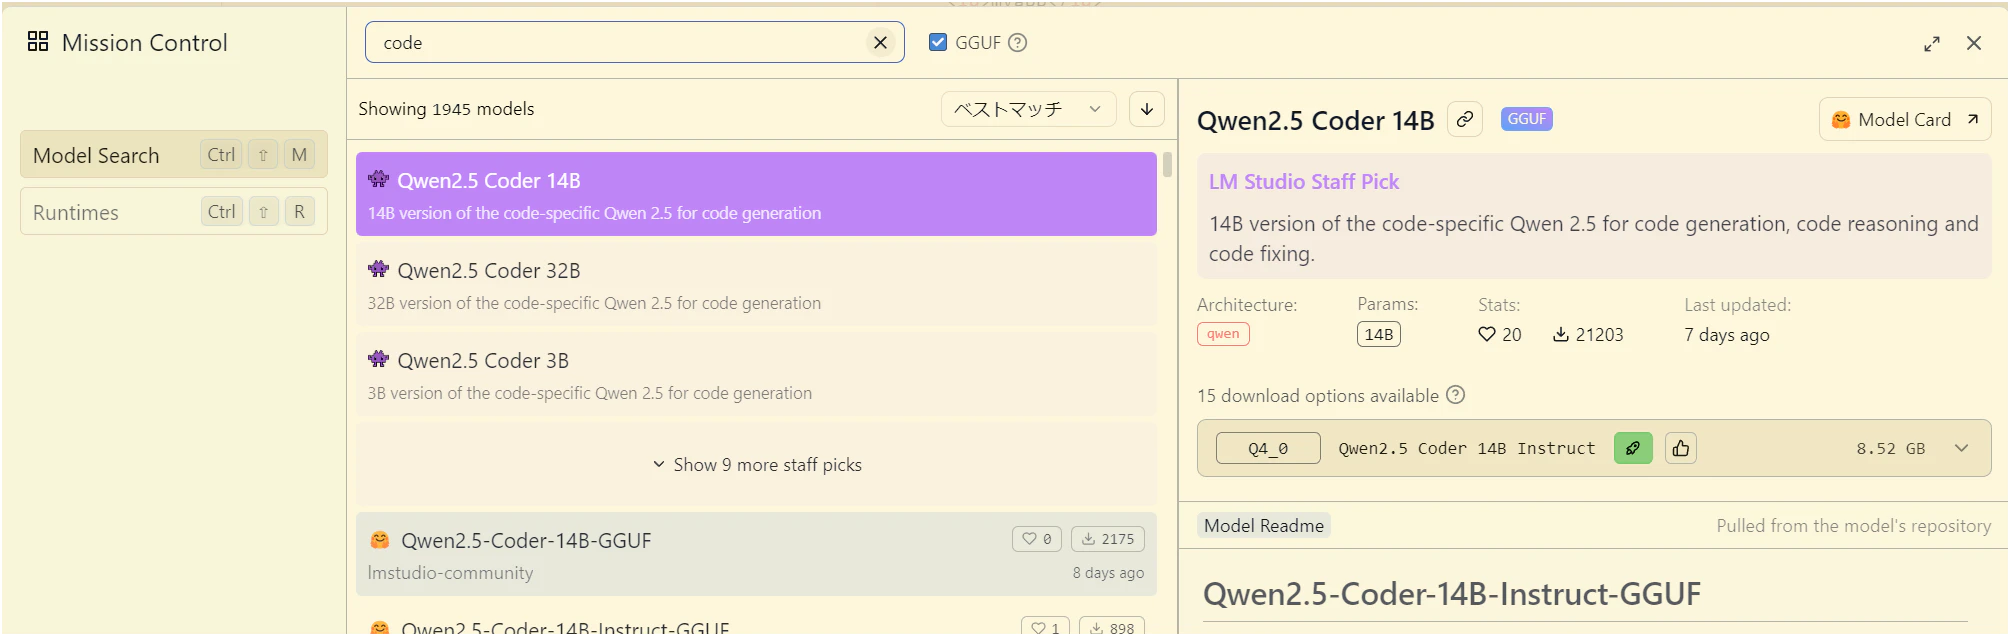The width and height of the screenshot is (2010, 636).
Task: Click the download stats icon showing 21203
Action: (x=1560, y=334)
